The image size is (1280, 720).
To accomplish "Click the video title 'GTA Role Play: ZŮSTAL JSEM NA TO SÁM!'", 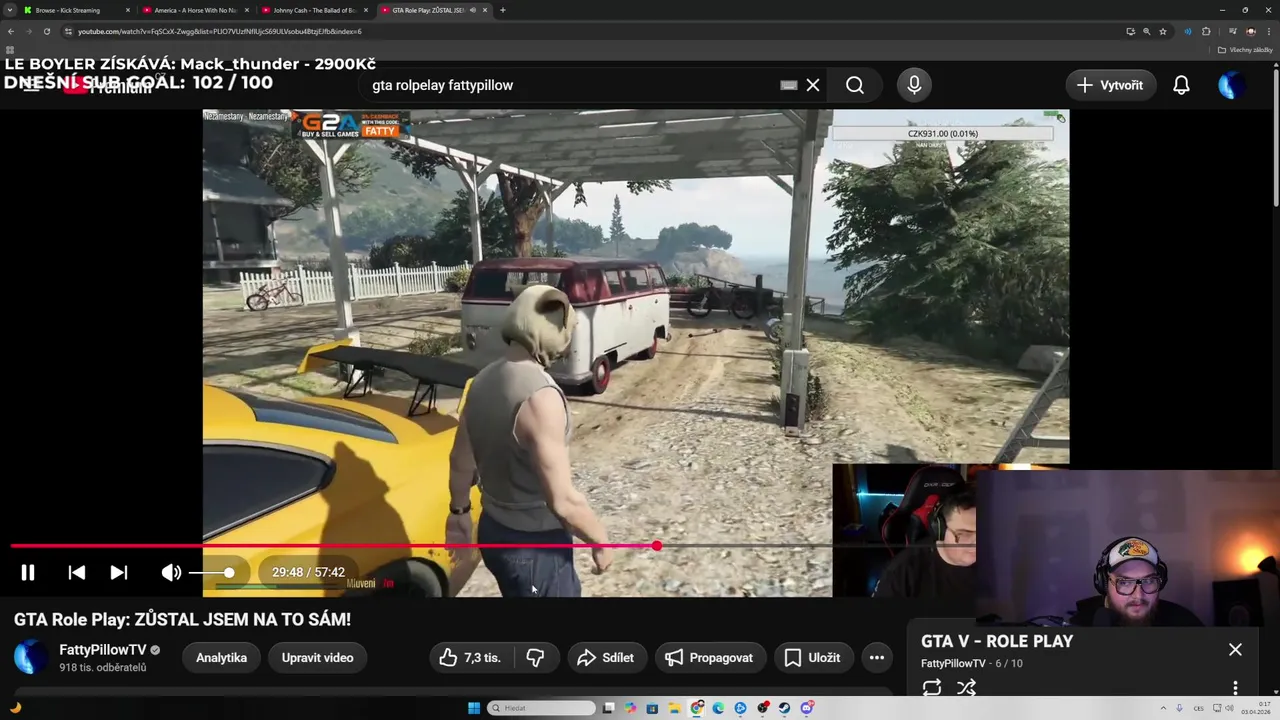I will coord(182,619).
